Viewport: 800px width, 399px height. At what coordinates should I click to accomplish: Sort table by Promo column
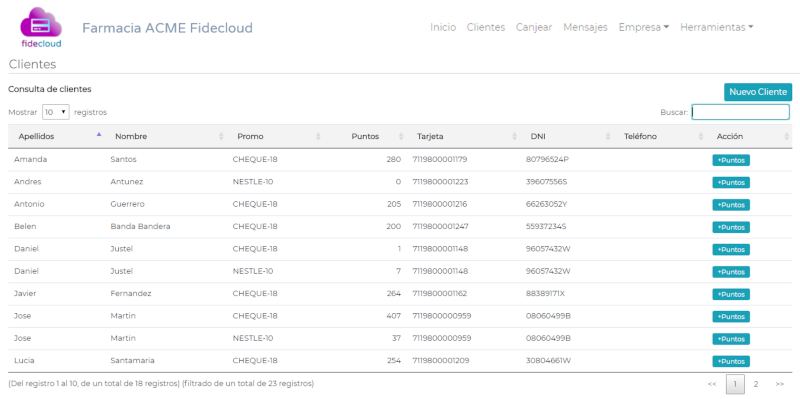point(275,136)
